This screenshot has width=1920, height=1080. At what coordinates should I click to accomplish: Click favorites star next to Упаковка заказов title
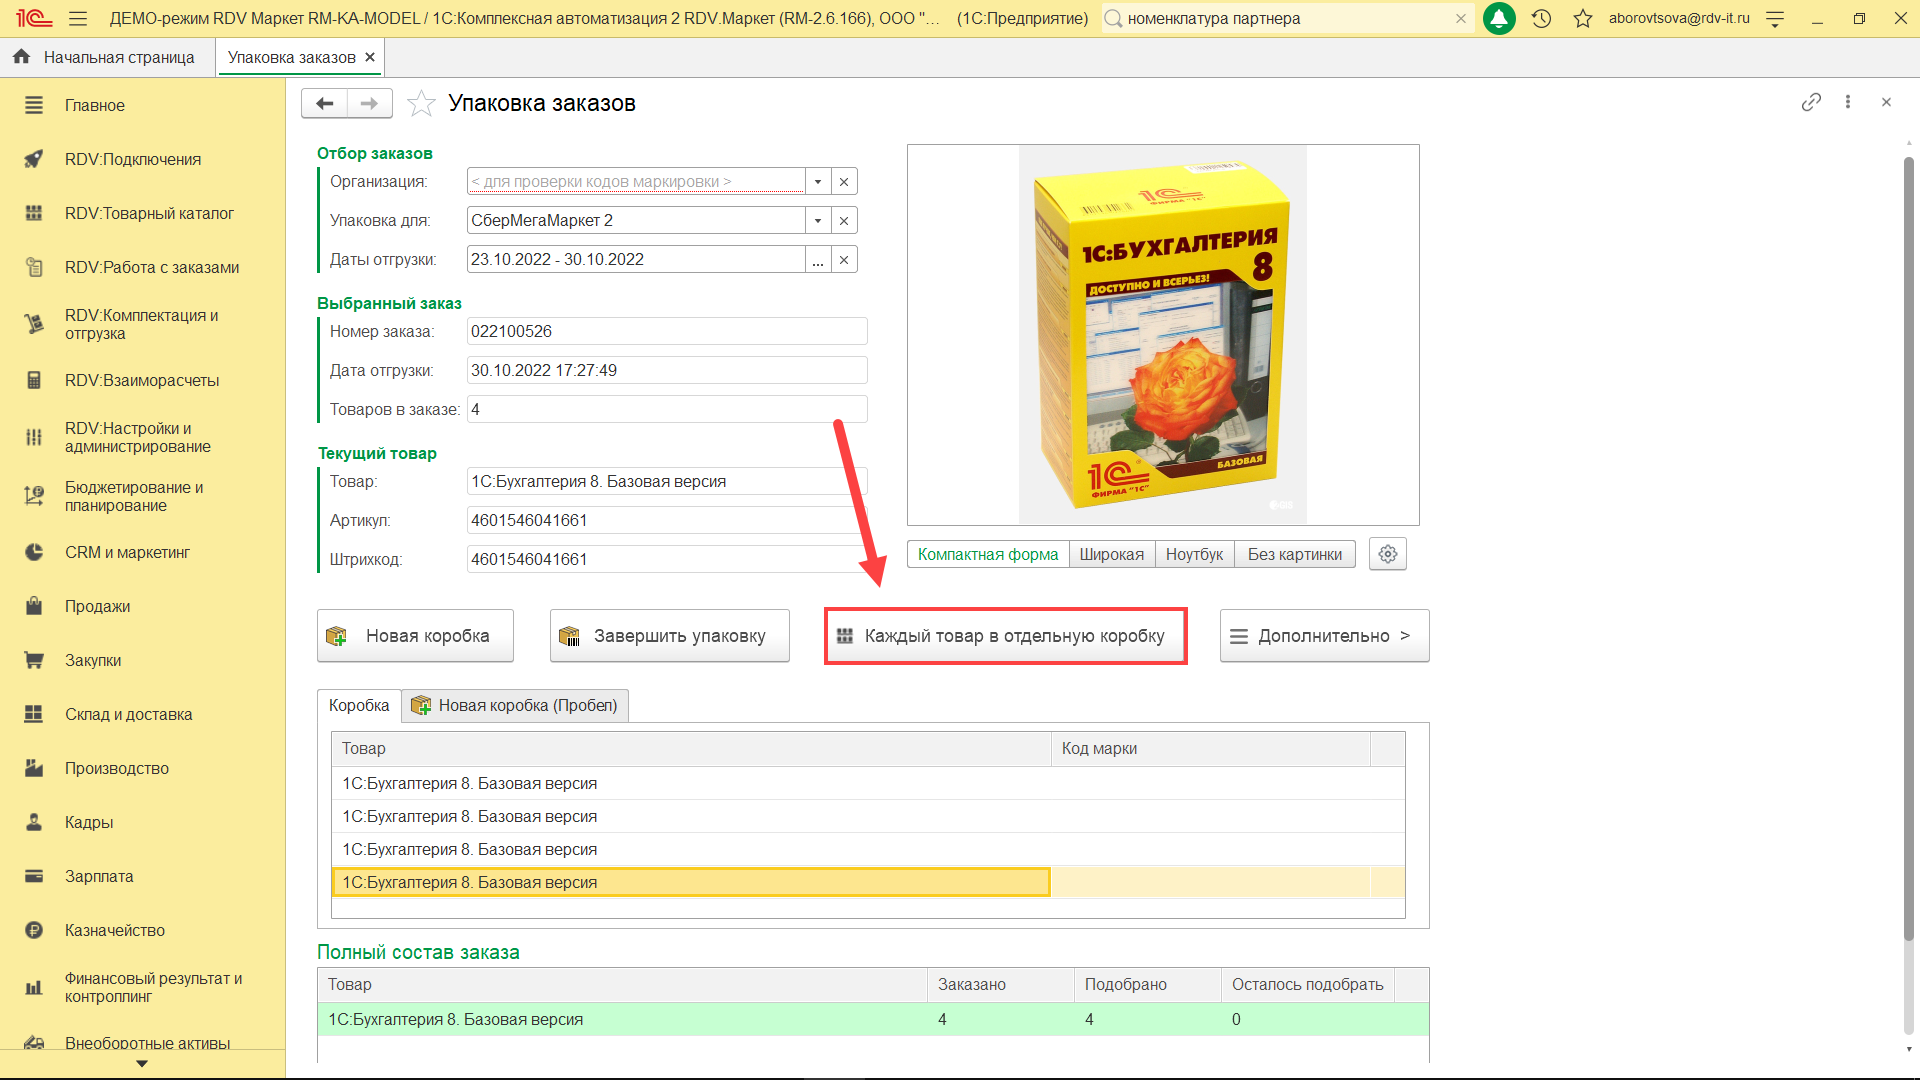point(421,103)
